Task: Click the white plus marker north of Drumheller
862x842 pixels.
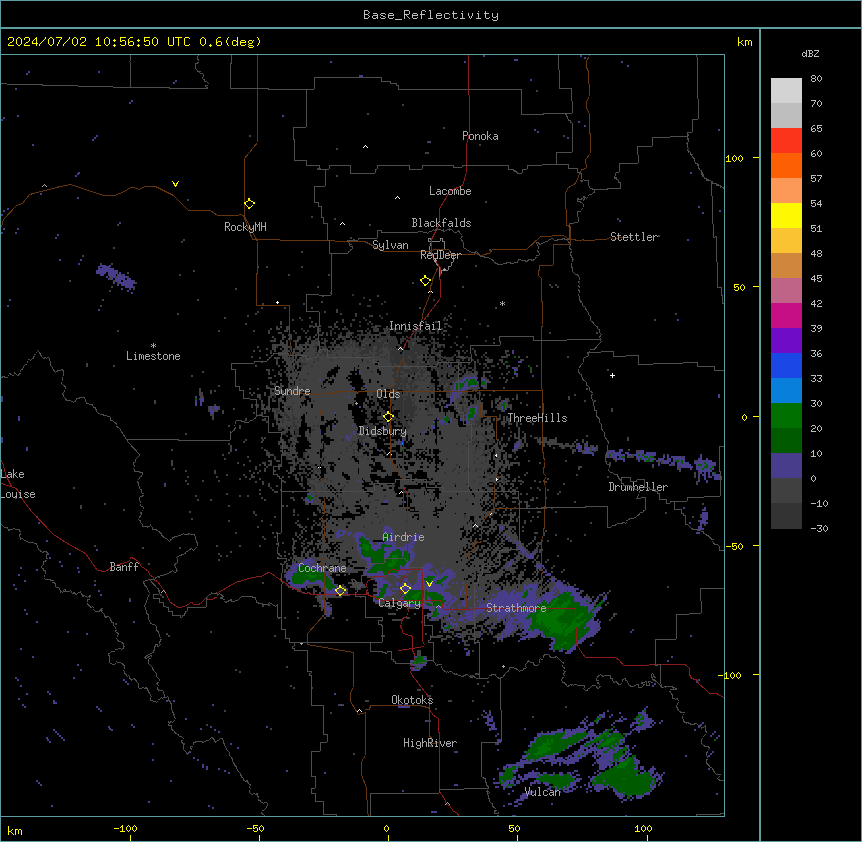Action: click(612, 375)
